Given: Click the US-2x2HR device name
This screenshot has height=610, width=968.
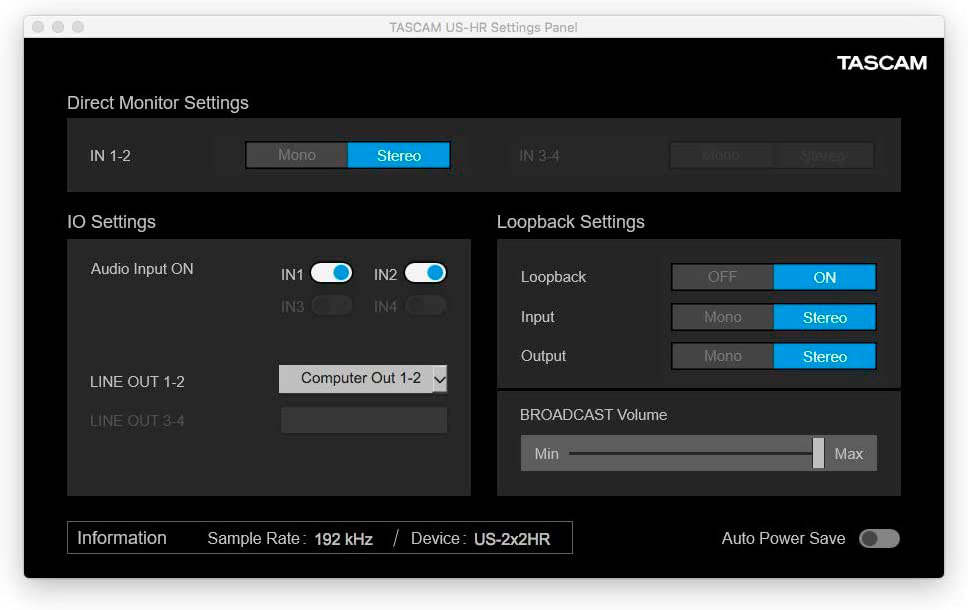Looking at the screenshot, I should (x=511, y=539).
